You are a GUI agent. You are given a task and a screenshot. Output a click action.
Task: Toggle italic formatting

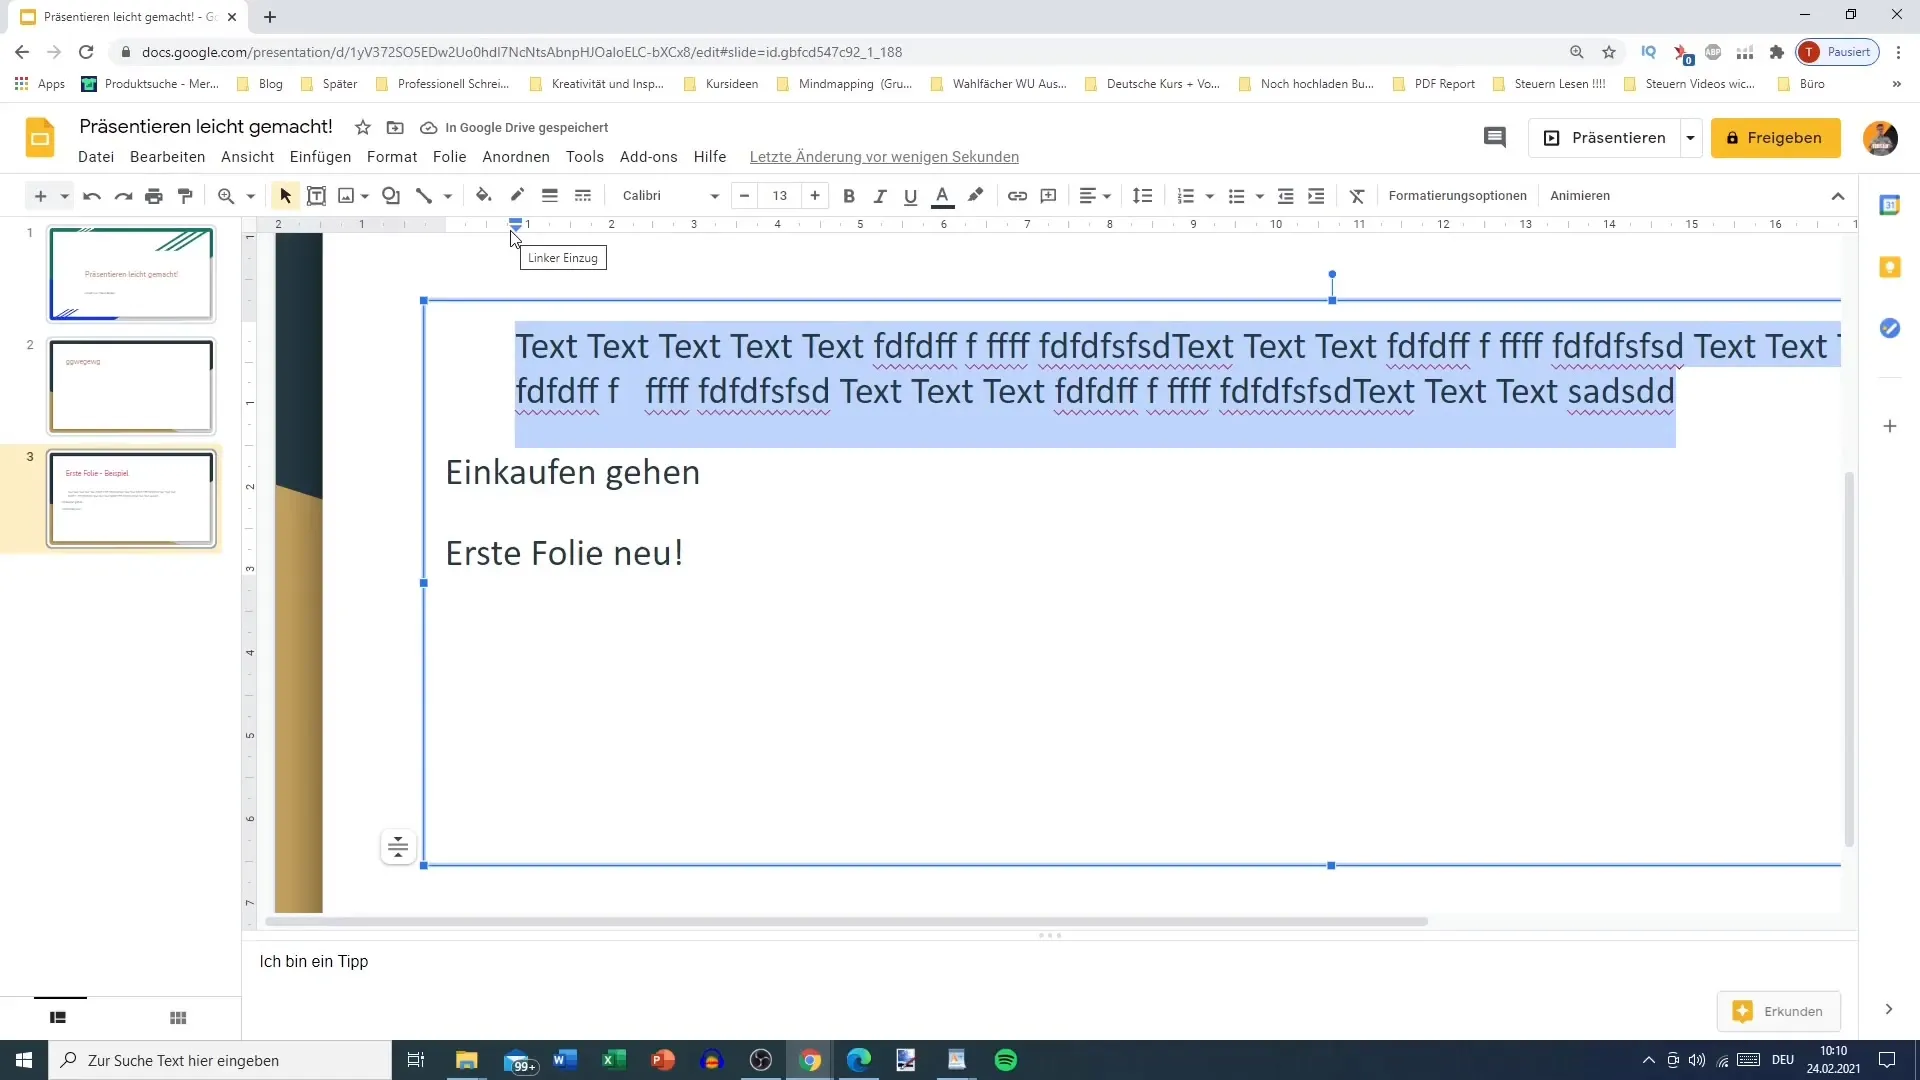tap(880, 196)
